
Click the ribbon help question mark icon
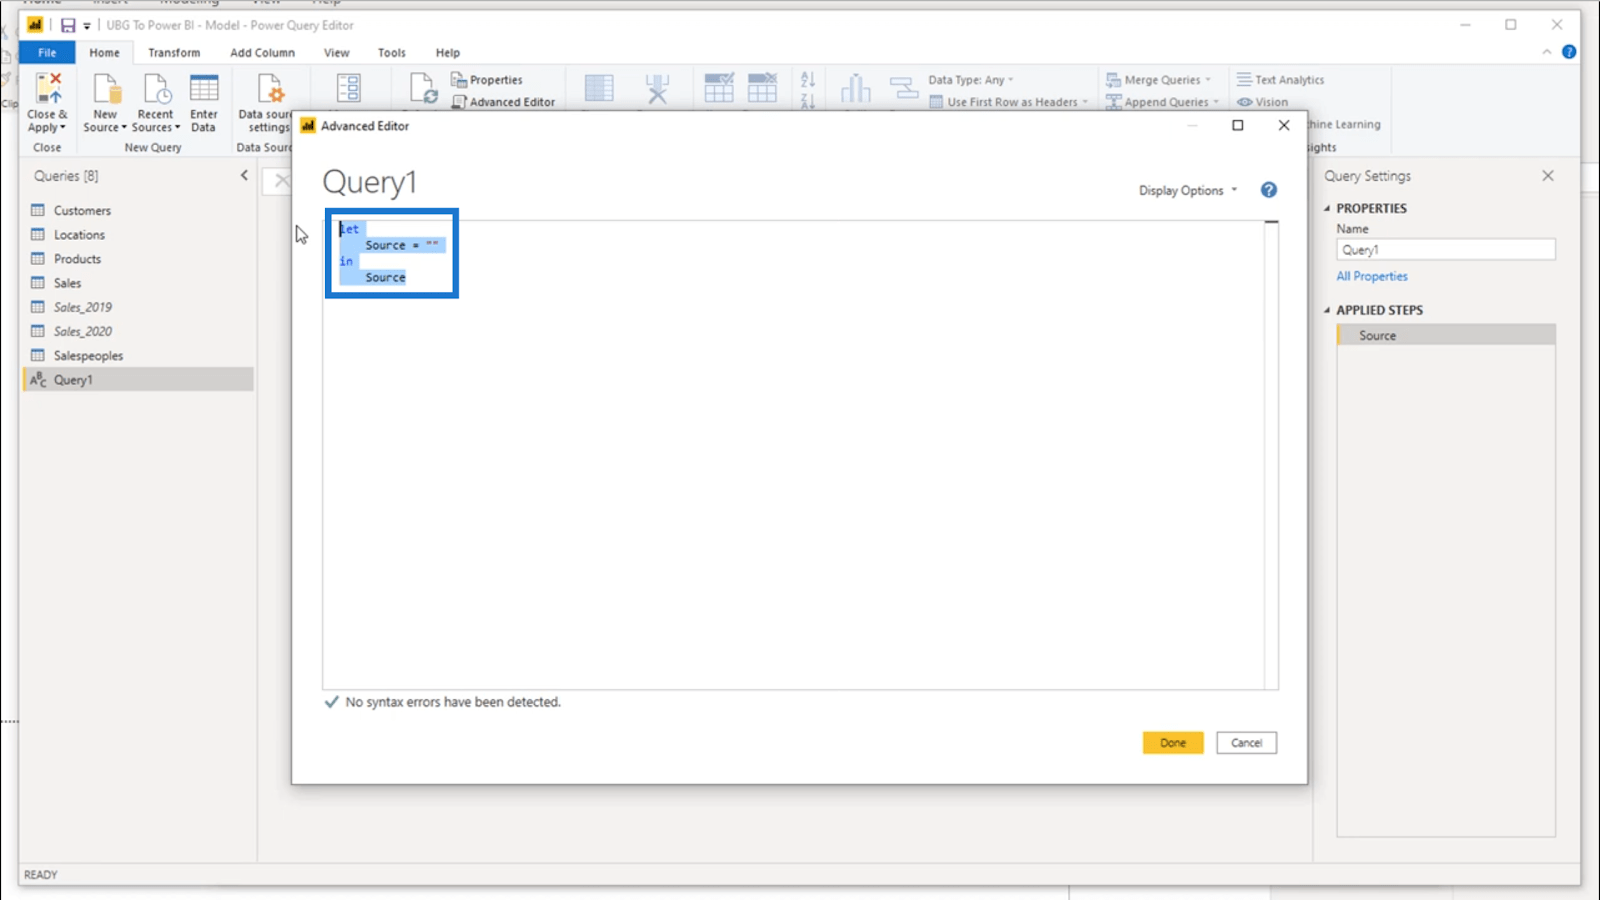1569,52
